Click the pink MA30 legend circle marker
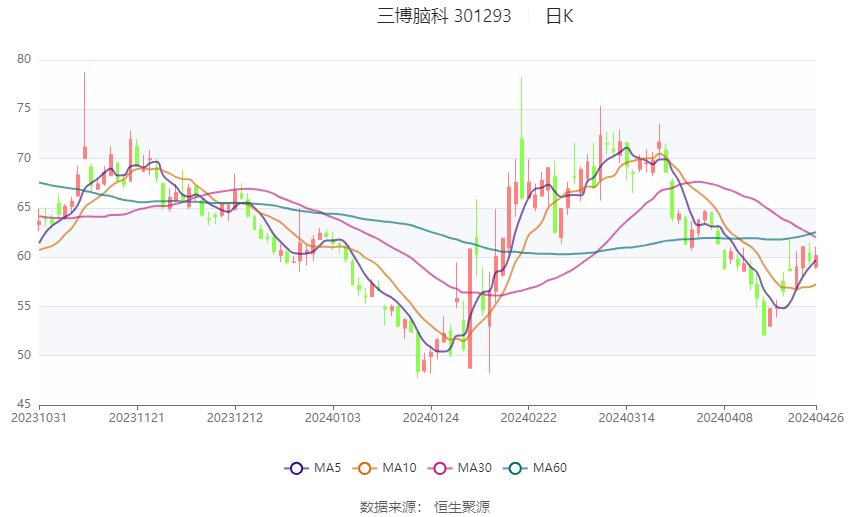 [x=441, y=468]
